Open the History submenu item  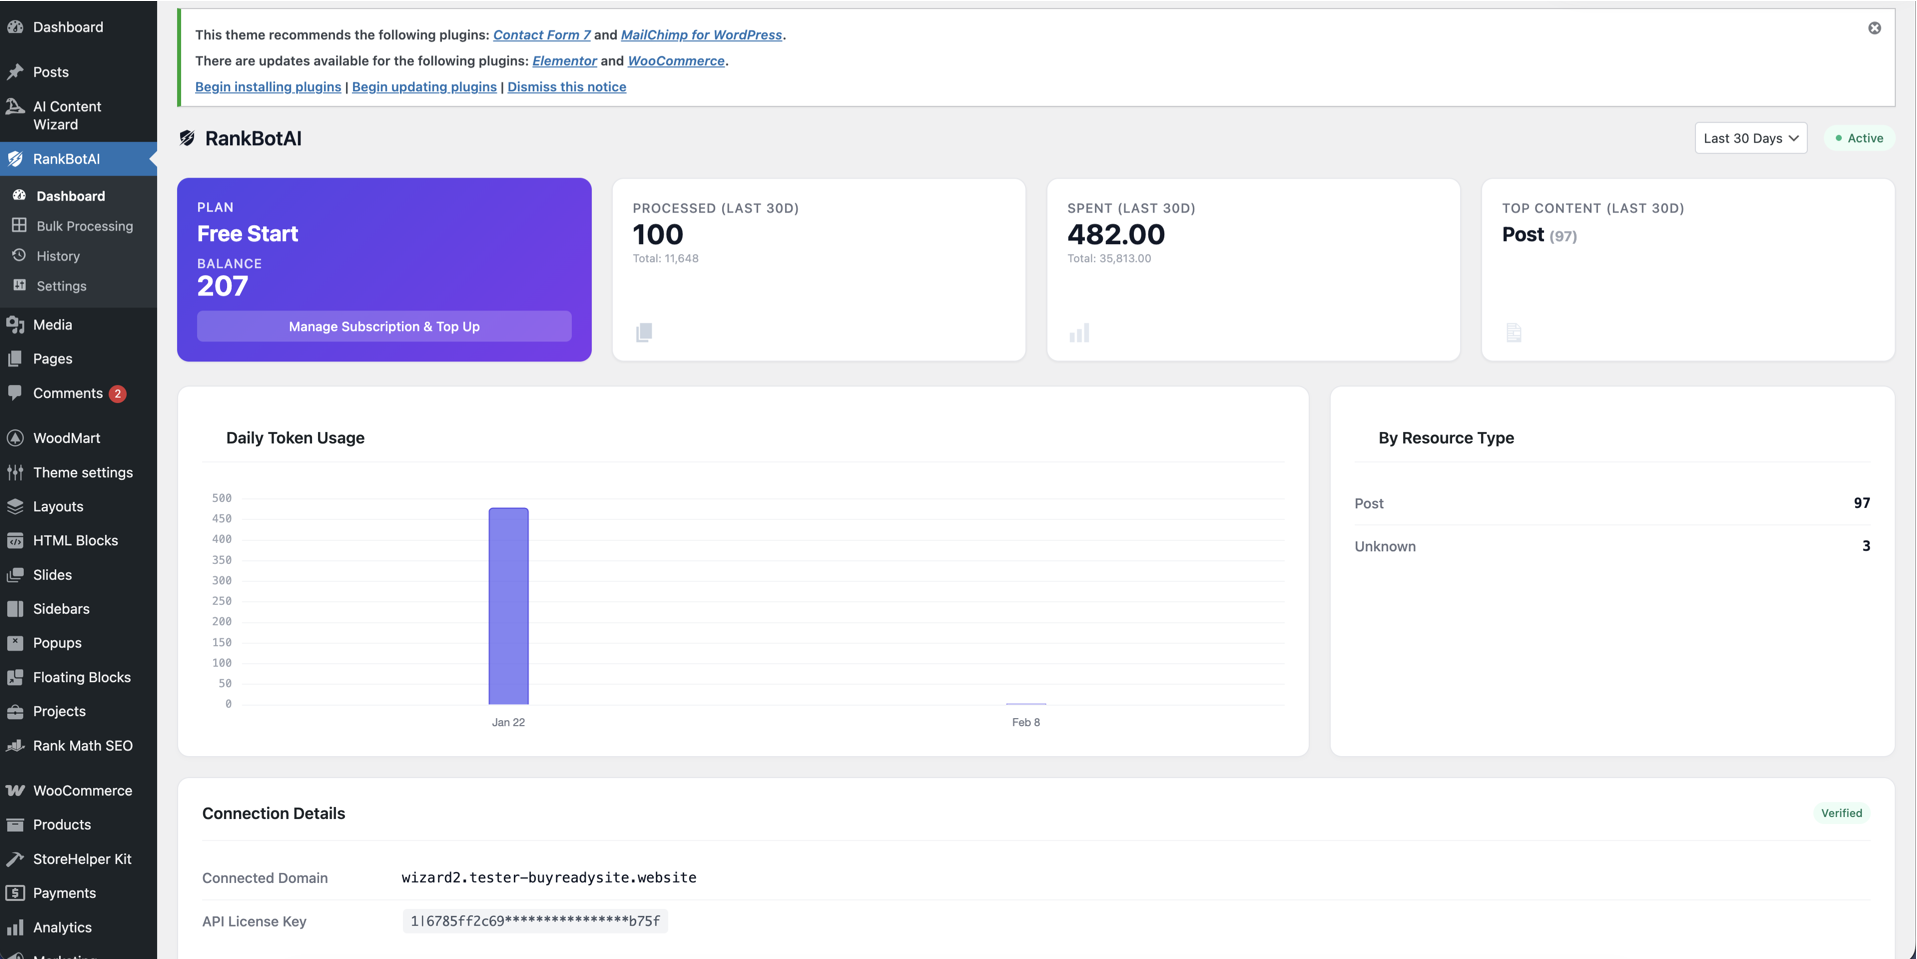click(59, 255)
